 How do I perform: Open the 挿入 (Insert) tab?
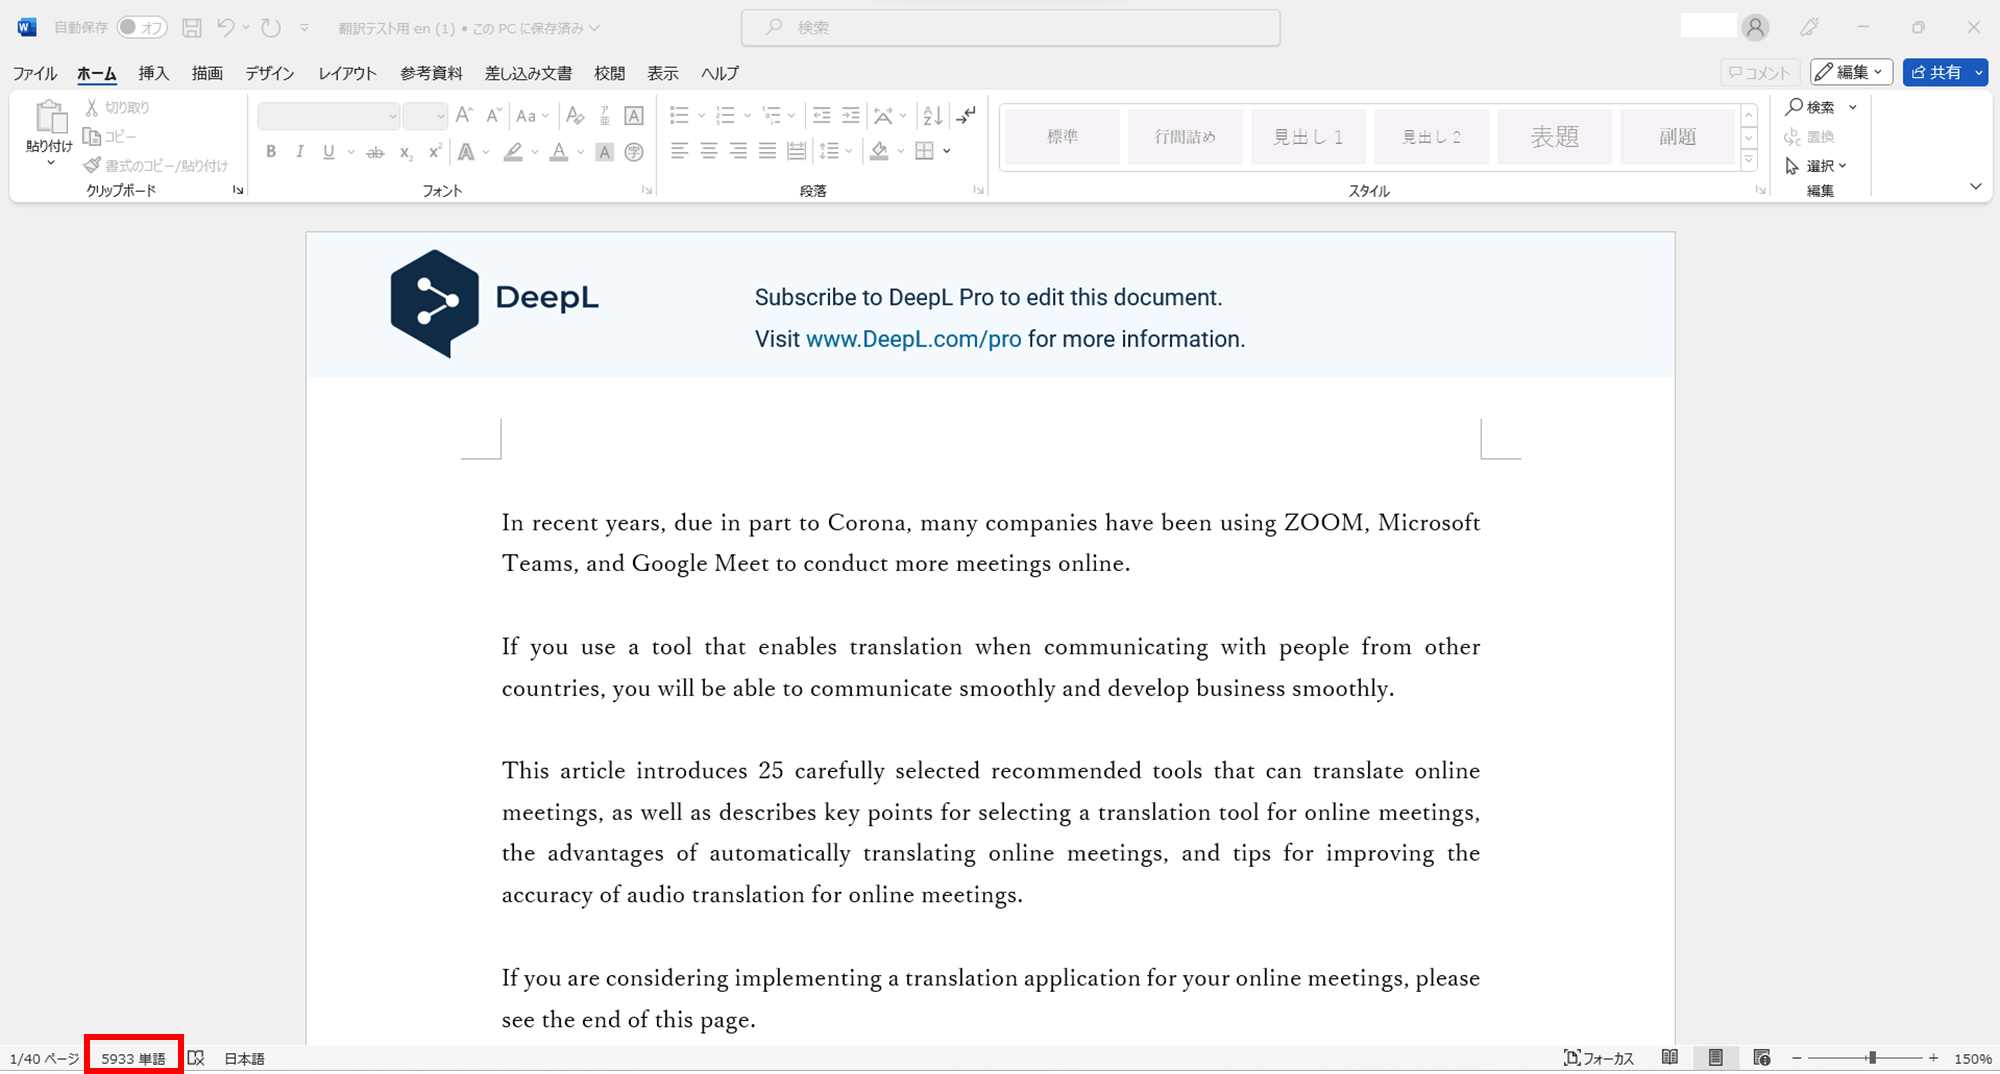click(154, 73)
